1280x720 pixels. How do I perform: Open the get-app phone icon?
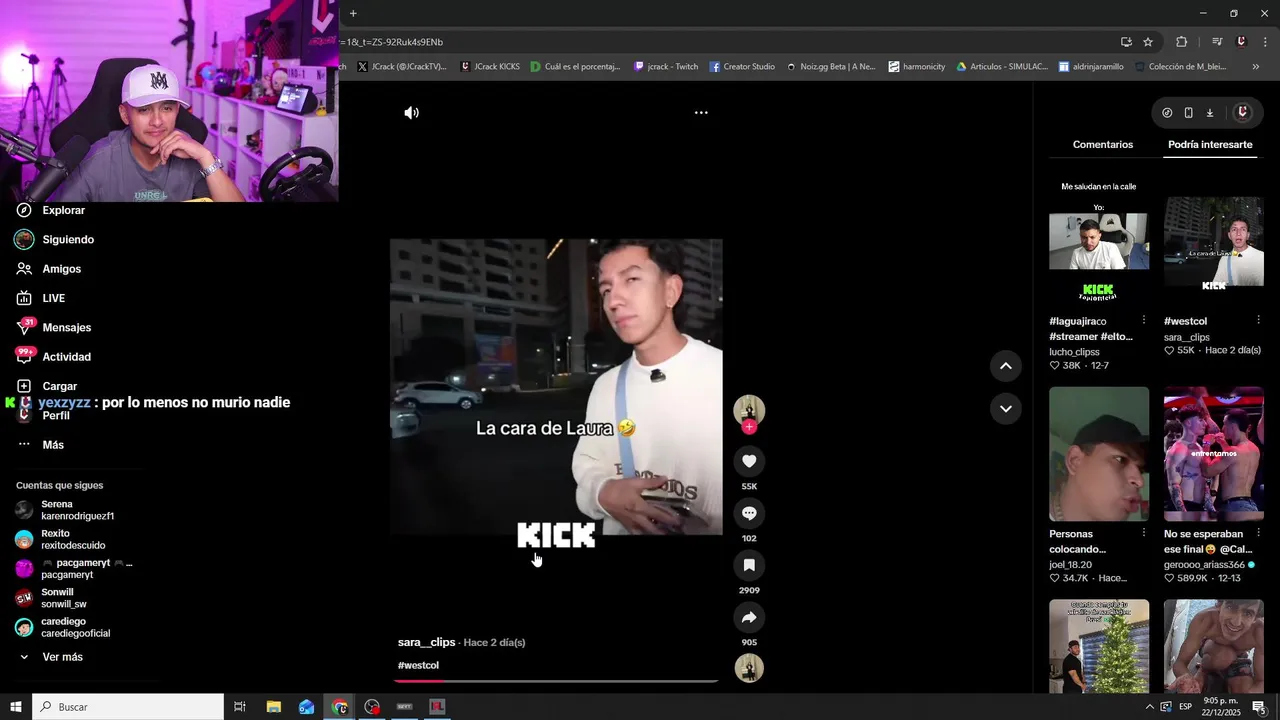1188,113
